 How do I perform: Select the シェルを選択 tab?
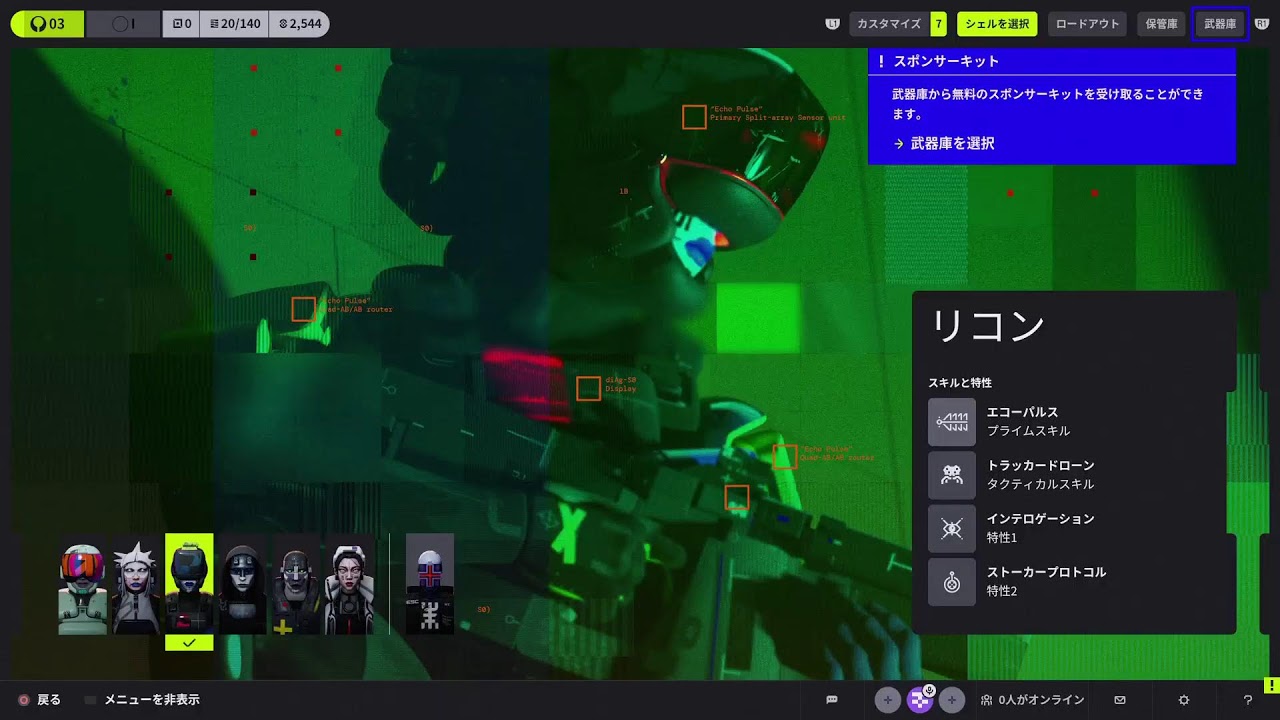(x=997, y=24)
